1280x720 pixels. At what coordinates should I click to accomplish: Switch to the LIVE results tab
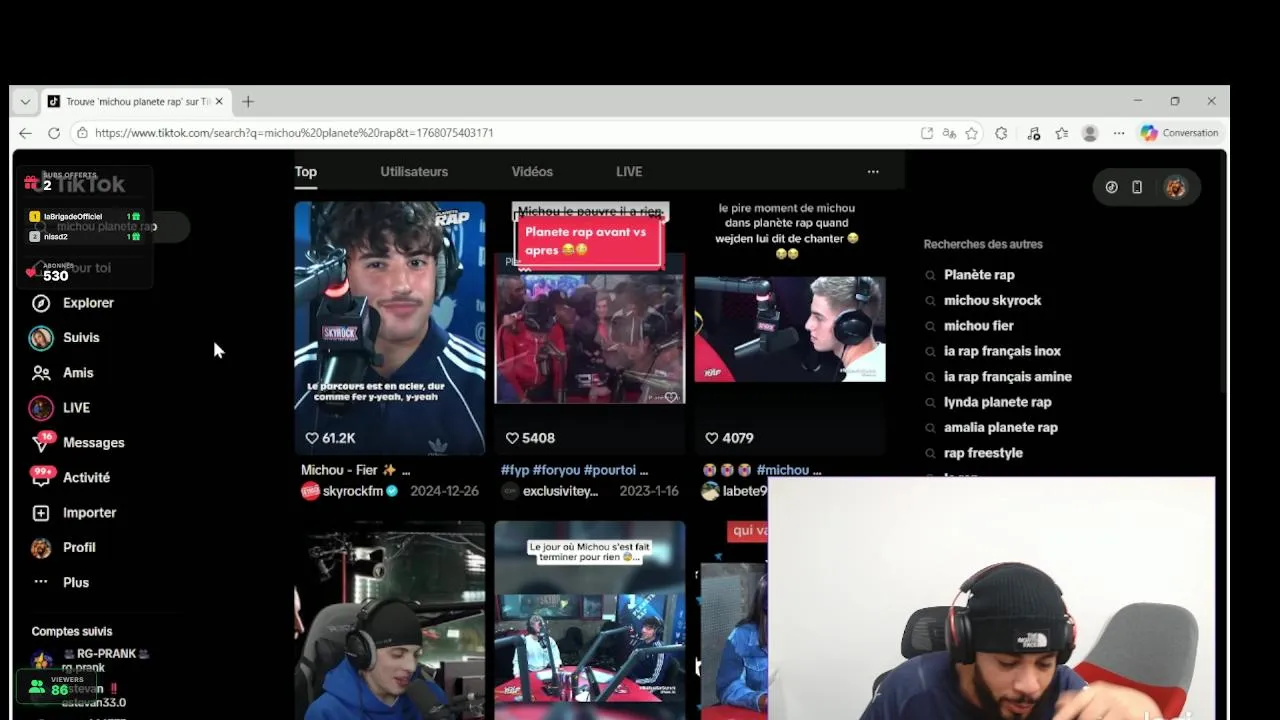629,172
